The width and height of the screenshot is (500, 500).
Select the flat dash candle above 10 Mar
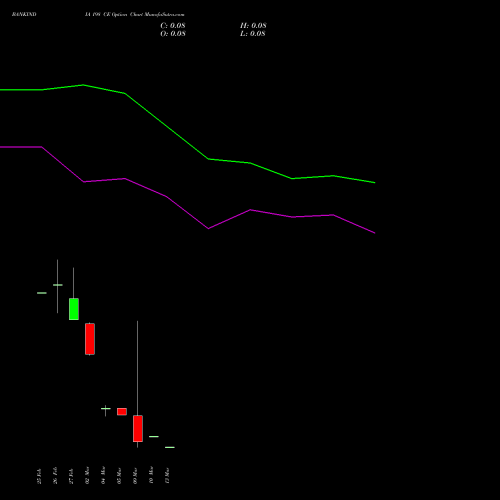[x=154, y=437]
